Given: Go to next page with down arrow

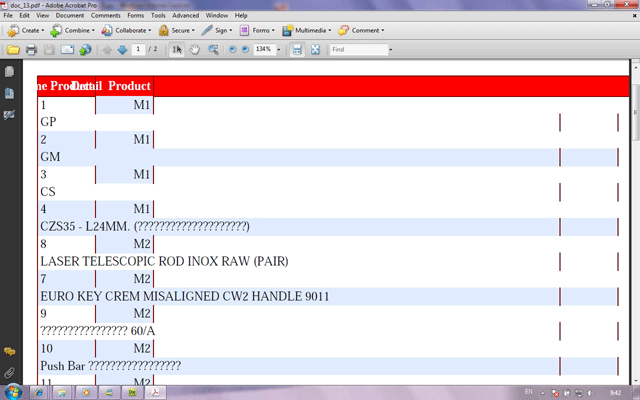Looking at the screenshot, I should (122, 50).
